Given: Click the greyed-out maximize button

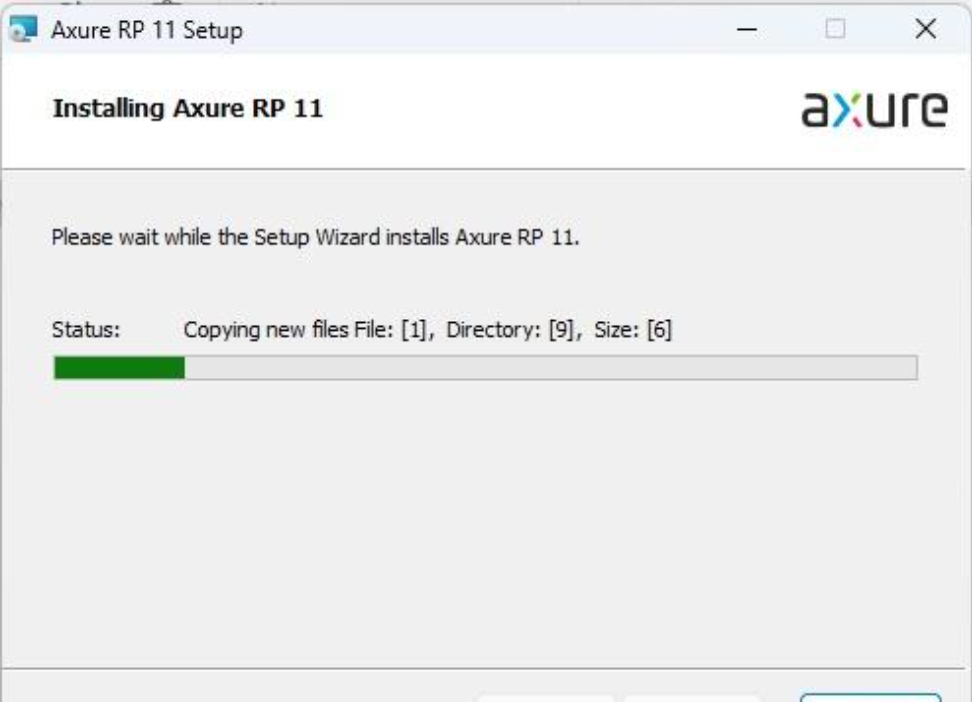Looking at the screenshot, I should [x=836, y=30].
